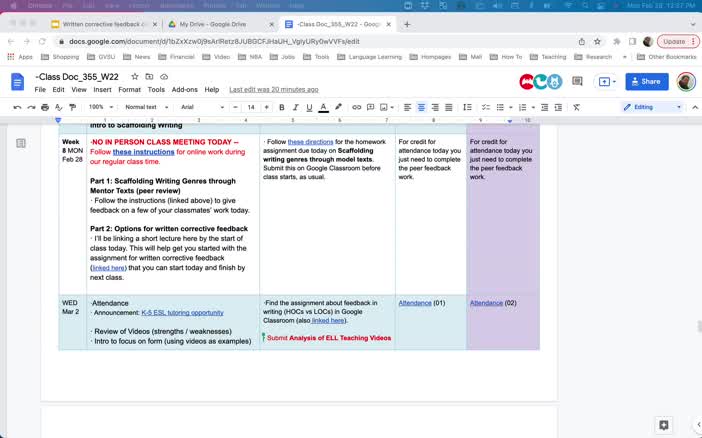The width and height of the screenshot is (702, 438).
Task: Open the zoom 100% dropdown
Action: 101,107
